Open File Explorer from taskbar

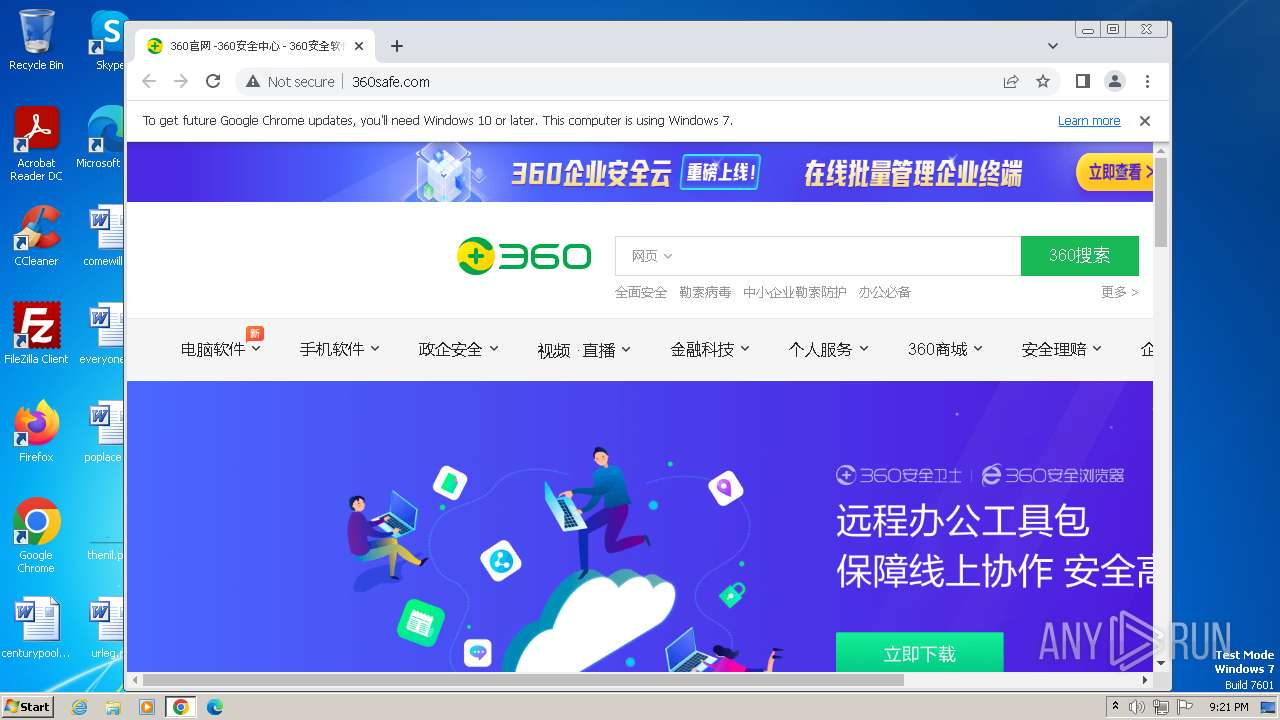(113, 707)
